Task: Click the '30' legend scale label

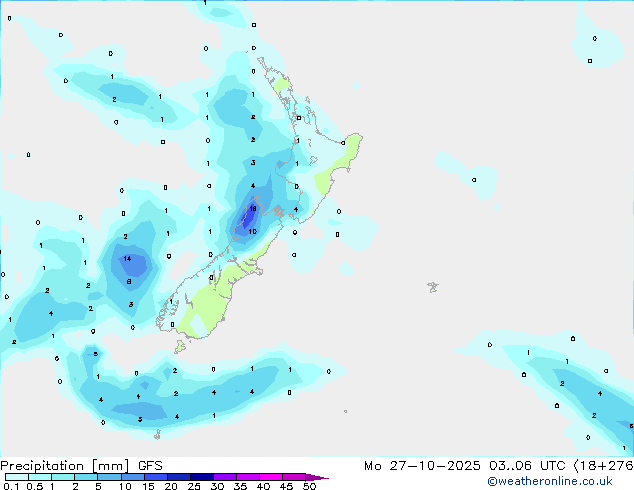Action: pyautogui.click(x=217, y=486)
